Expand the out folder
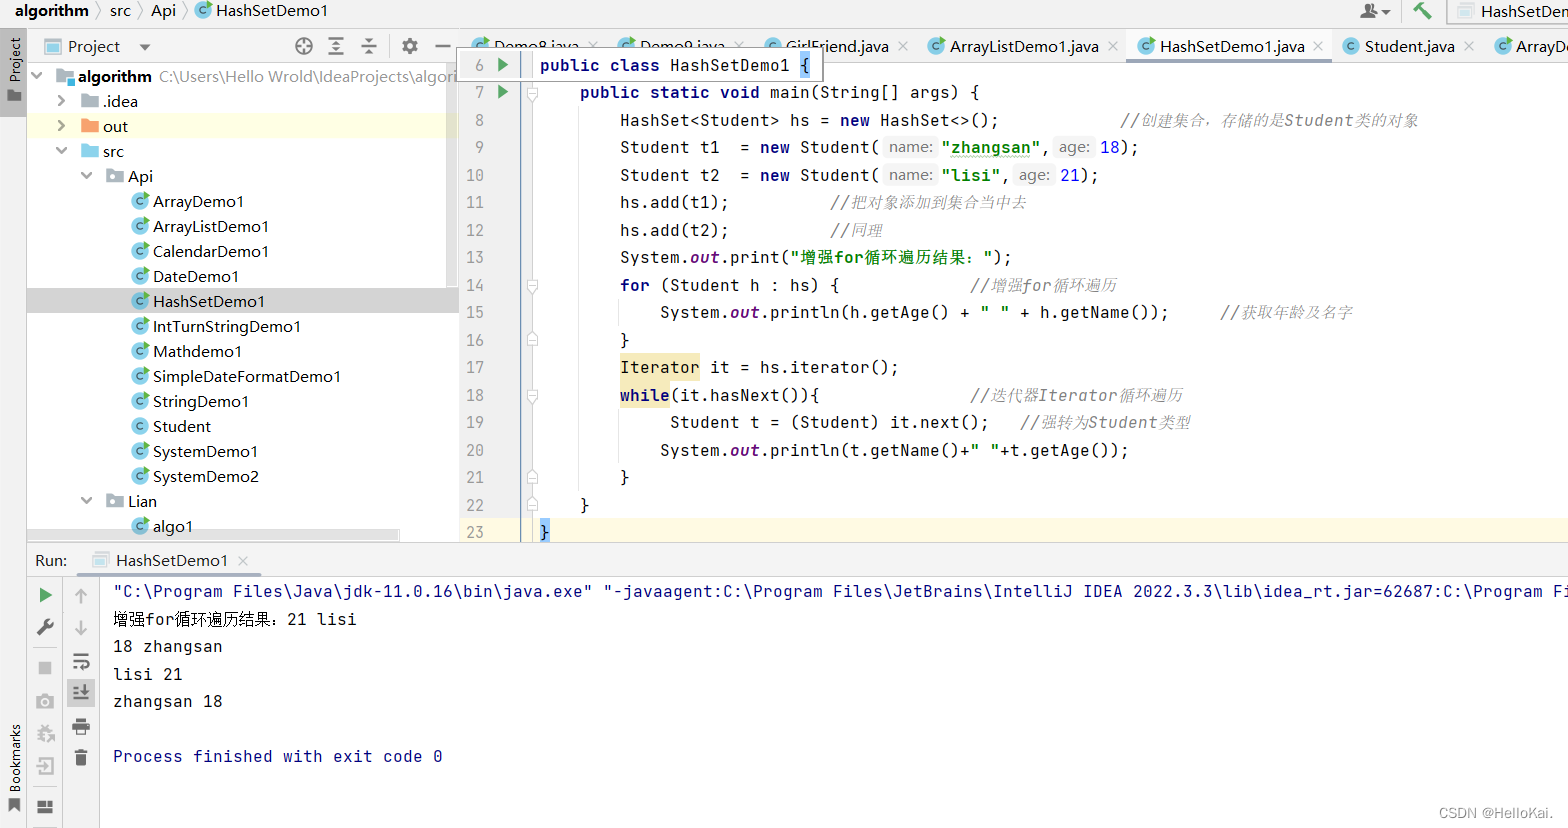This screenshot has width=1568, height=828. click(61, 126)
